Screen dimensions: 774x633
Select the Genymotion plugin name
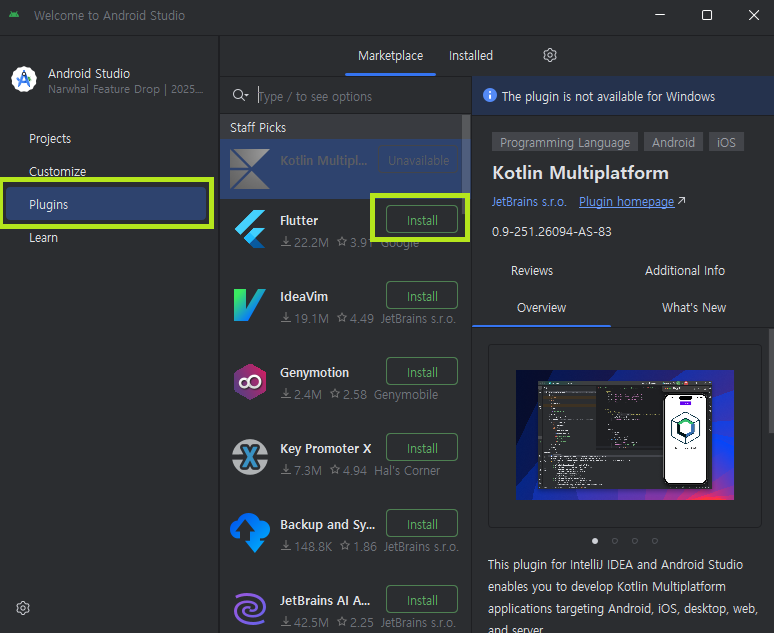[314, 372]
